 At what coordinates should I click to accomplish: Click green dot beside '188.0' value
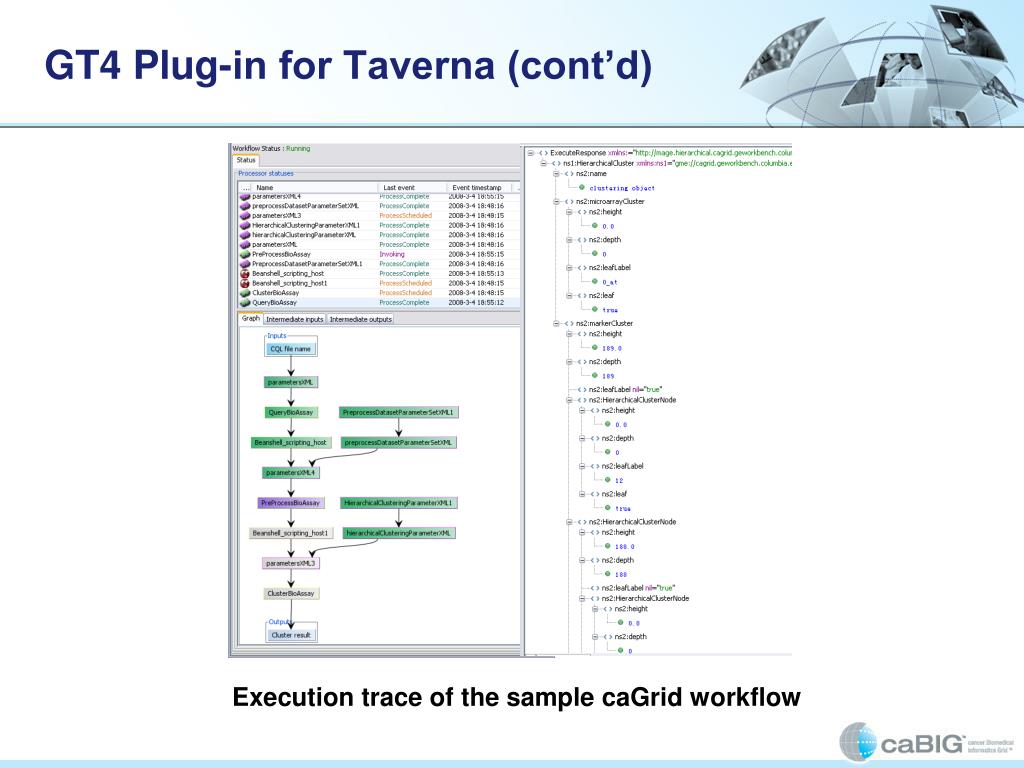(608, 546)
